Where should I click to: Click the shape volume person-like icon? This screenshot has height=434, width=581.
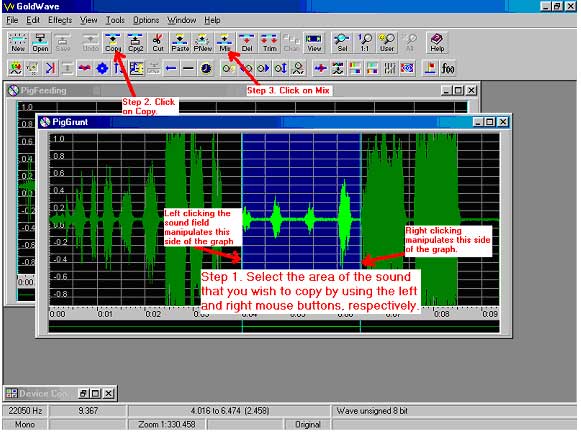[298, 68]
